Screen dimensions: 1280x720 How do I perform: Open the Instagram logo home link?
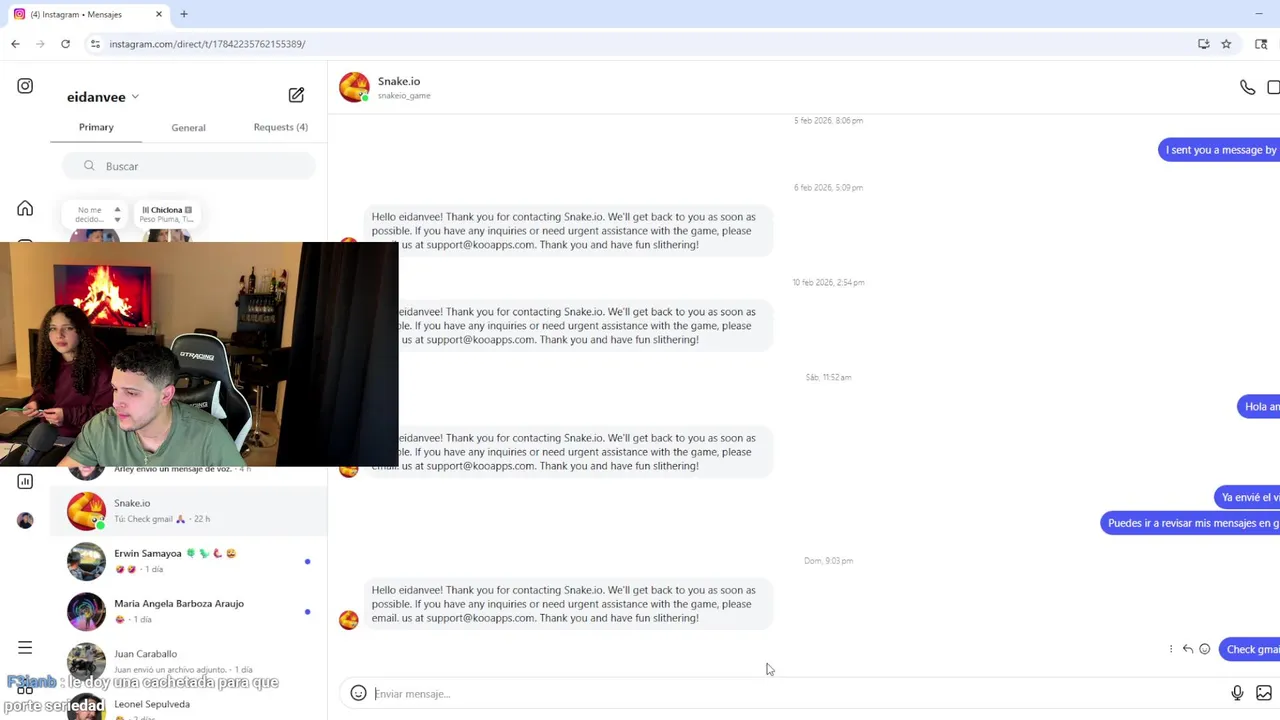pos(25,86)
